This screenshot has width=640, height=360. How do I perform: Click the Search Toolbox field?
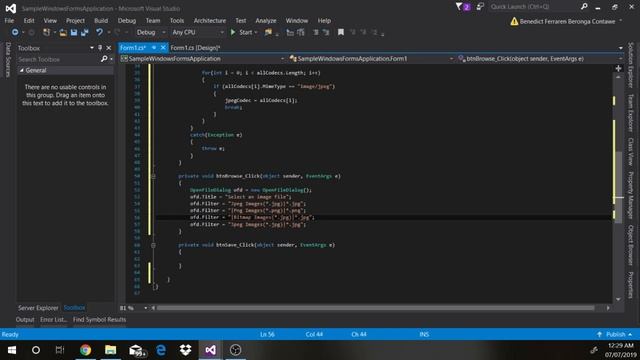click(57, 59)
